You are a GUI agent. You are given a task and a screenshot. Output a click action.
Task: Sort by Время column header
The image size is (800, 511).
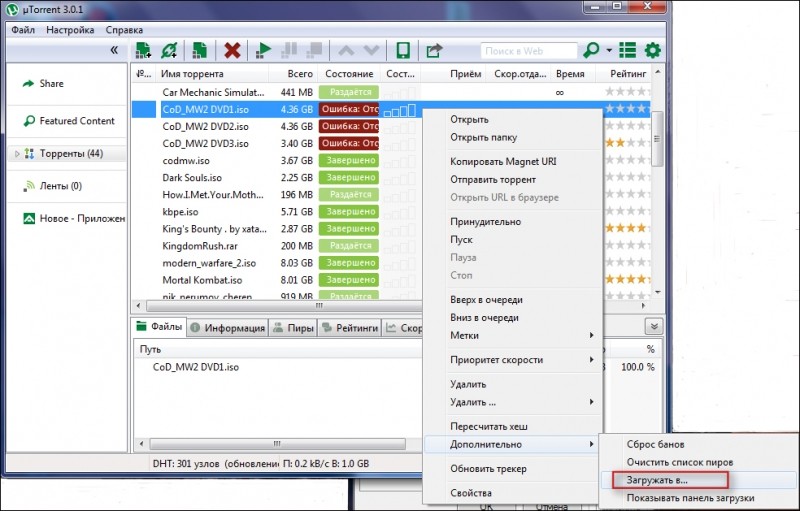click(x=570, y=74)
